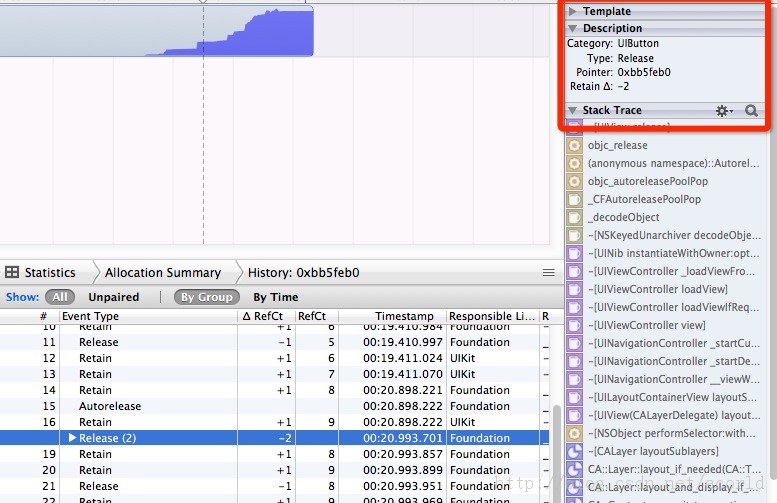The width and height of the screenshot is (777, 503).
Task: Click icon beside UINib instantiateWithOwner frame
Action: click(574, 253)
